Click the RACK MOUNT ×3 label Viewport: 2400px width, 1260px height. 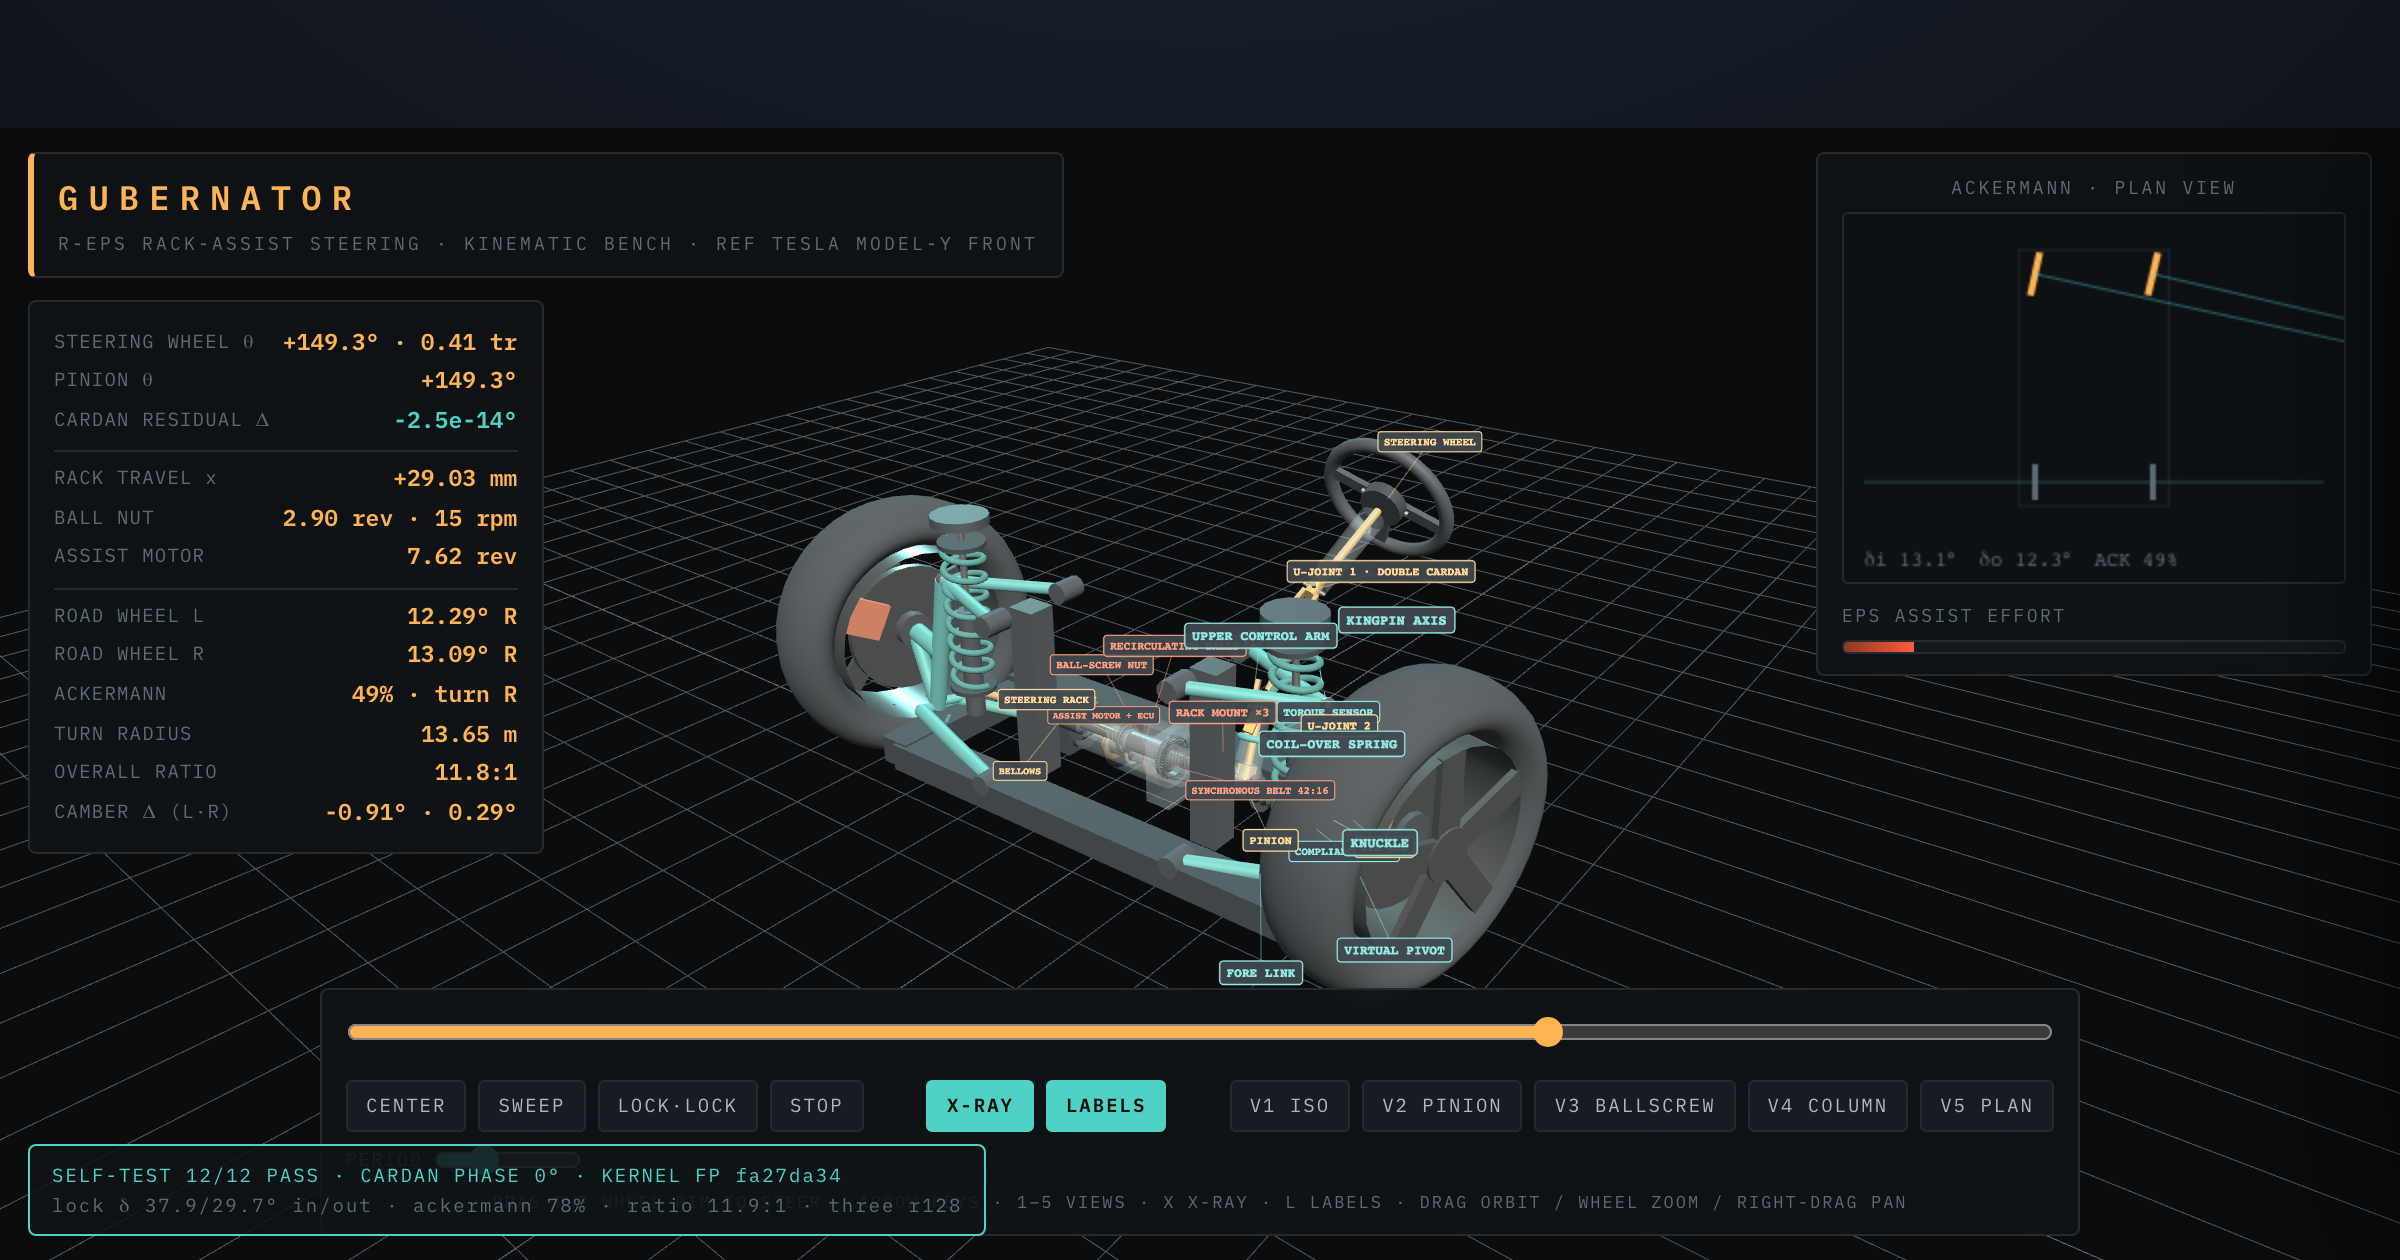1222,713
